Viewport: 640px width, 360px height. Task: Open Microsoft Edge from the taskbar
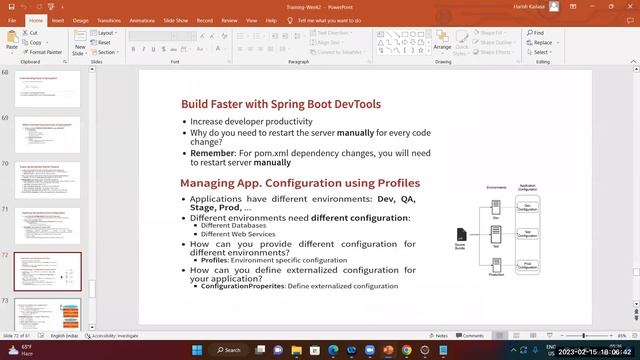point(333,350)
